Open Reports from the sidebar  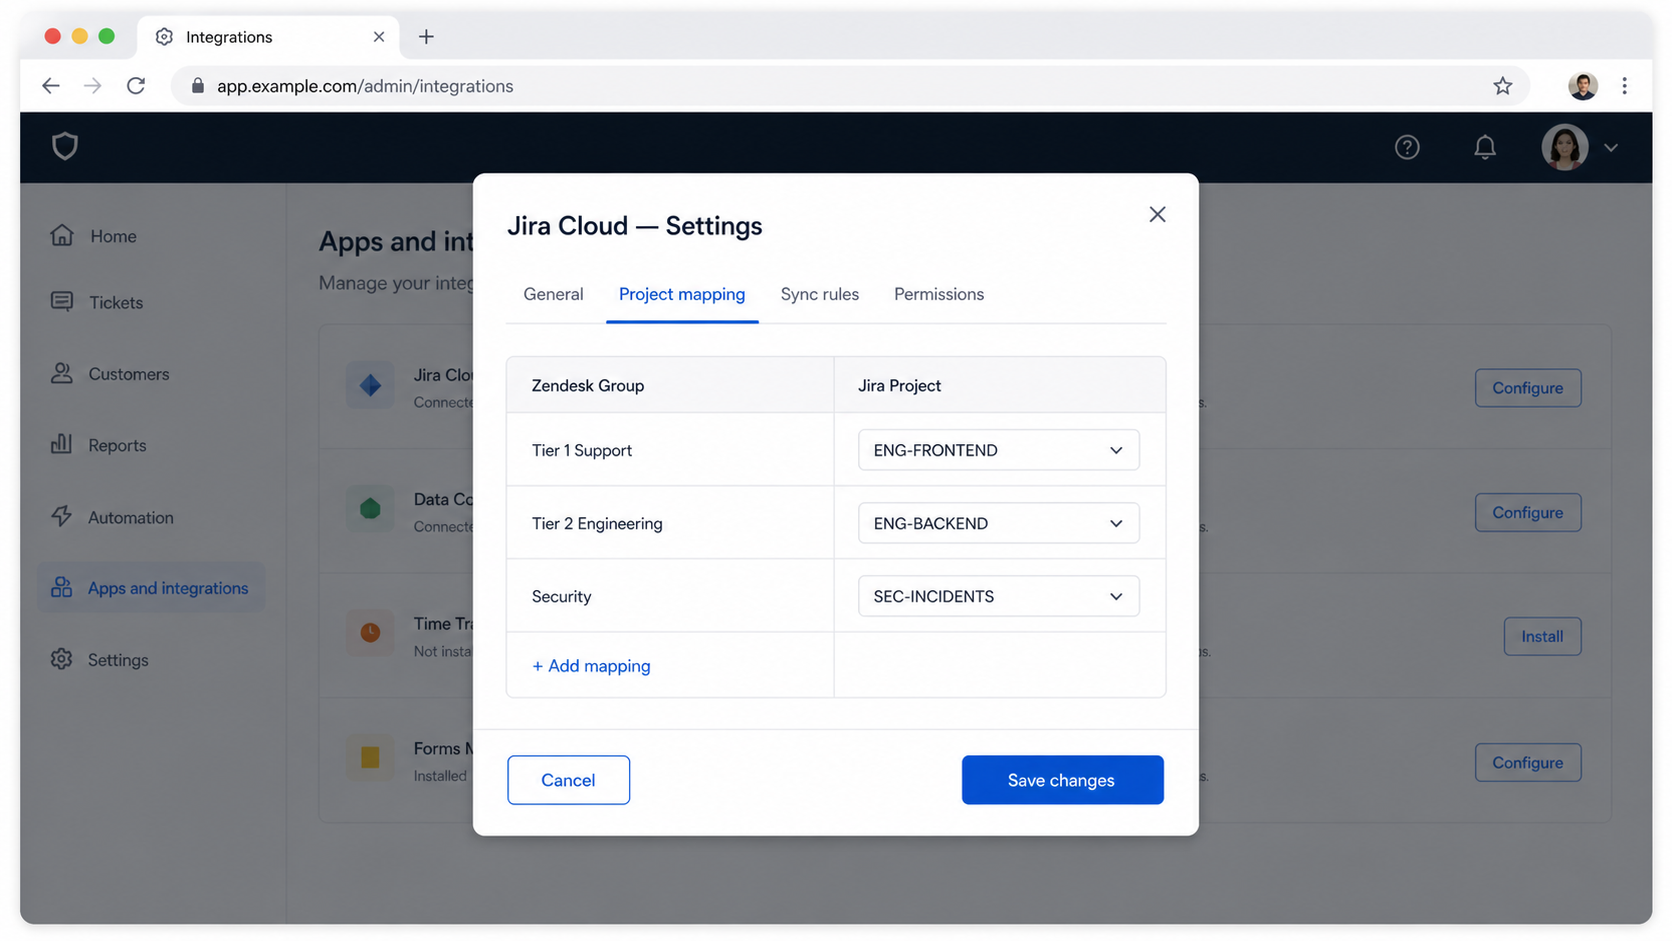click(117, 445)
